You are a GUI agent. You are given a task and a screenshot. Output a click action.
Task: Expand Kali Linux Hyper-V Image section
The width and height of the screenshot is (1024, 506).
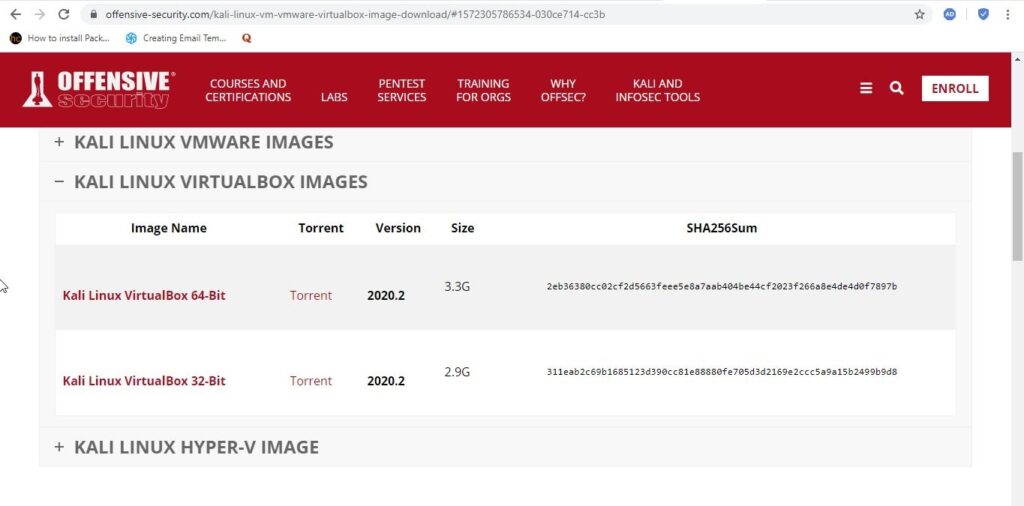pos(505,447)
